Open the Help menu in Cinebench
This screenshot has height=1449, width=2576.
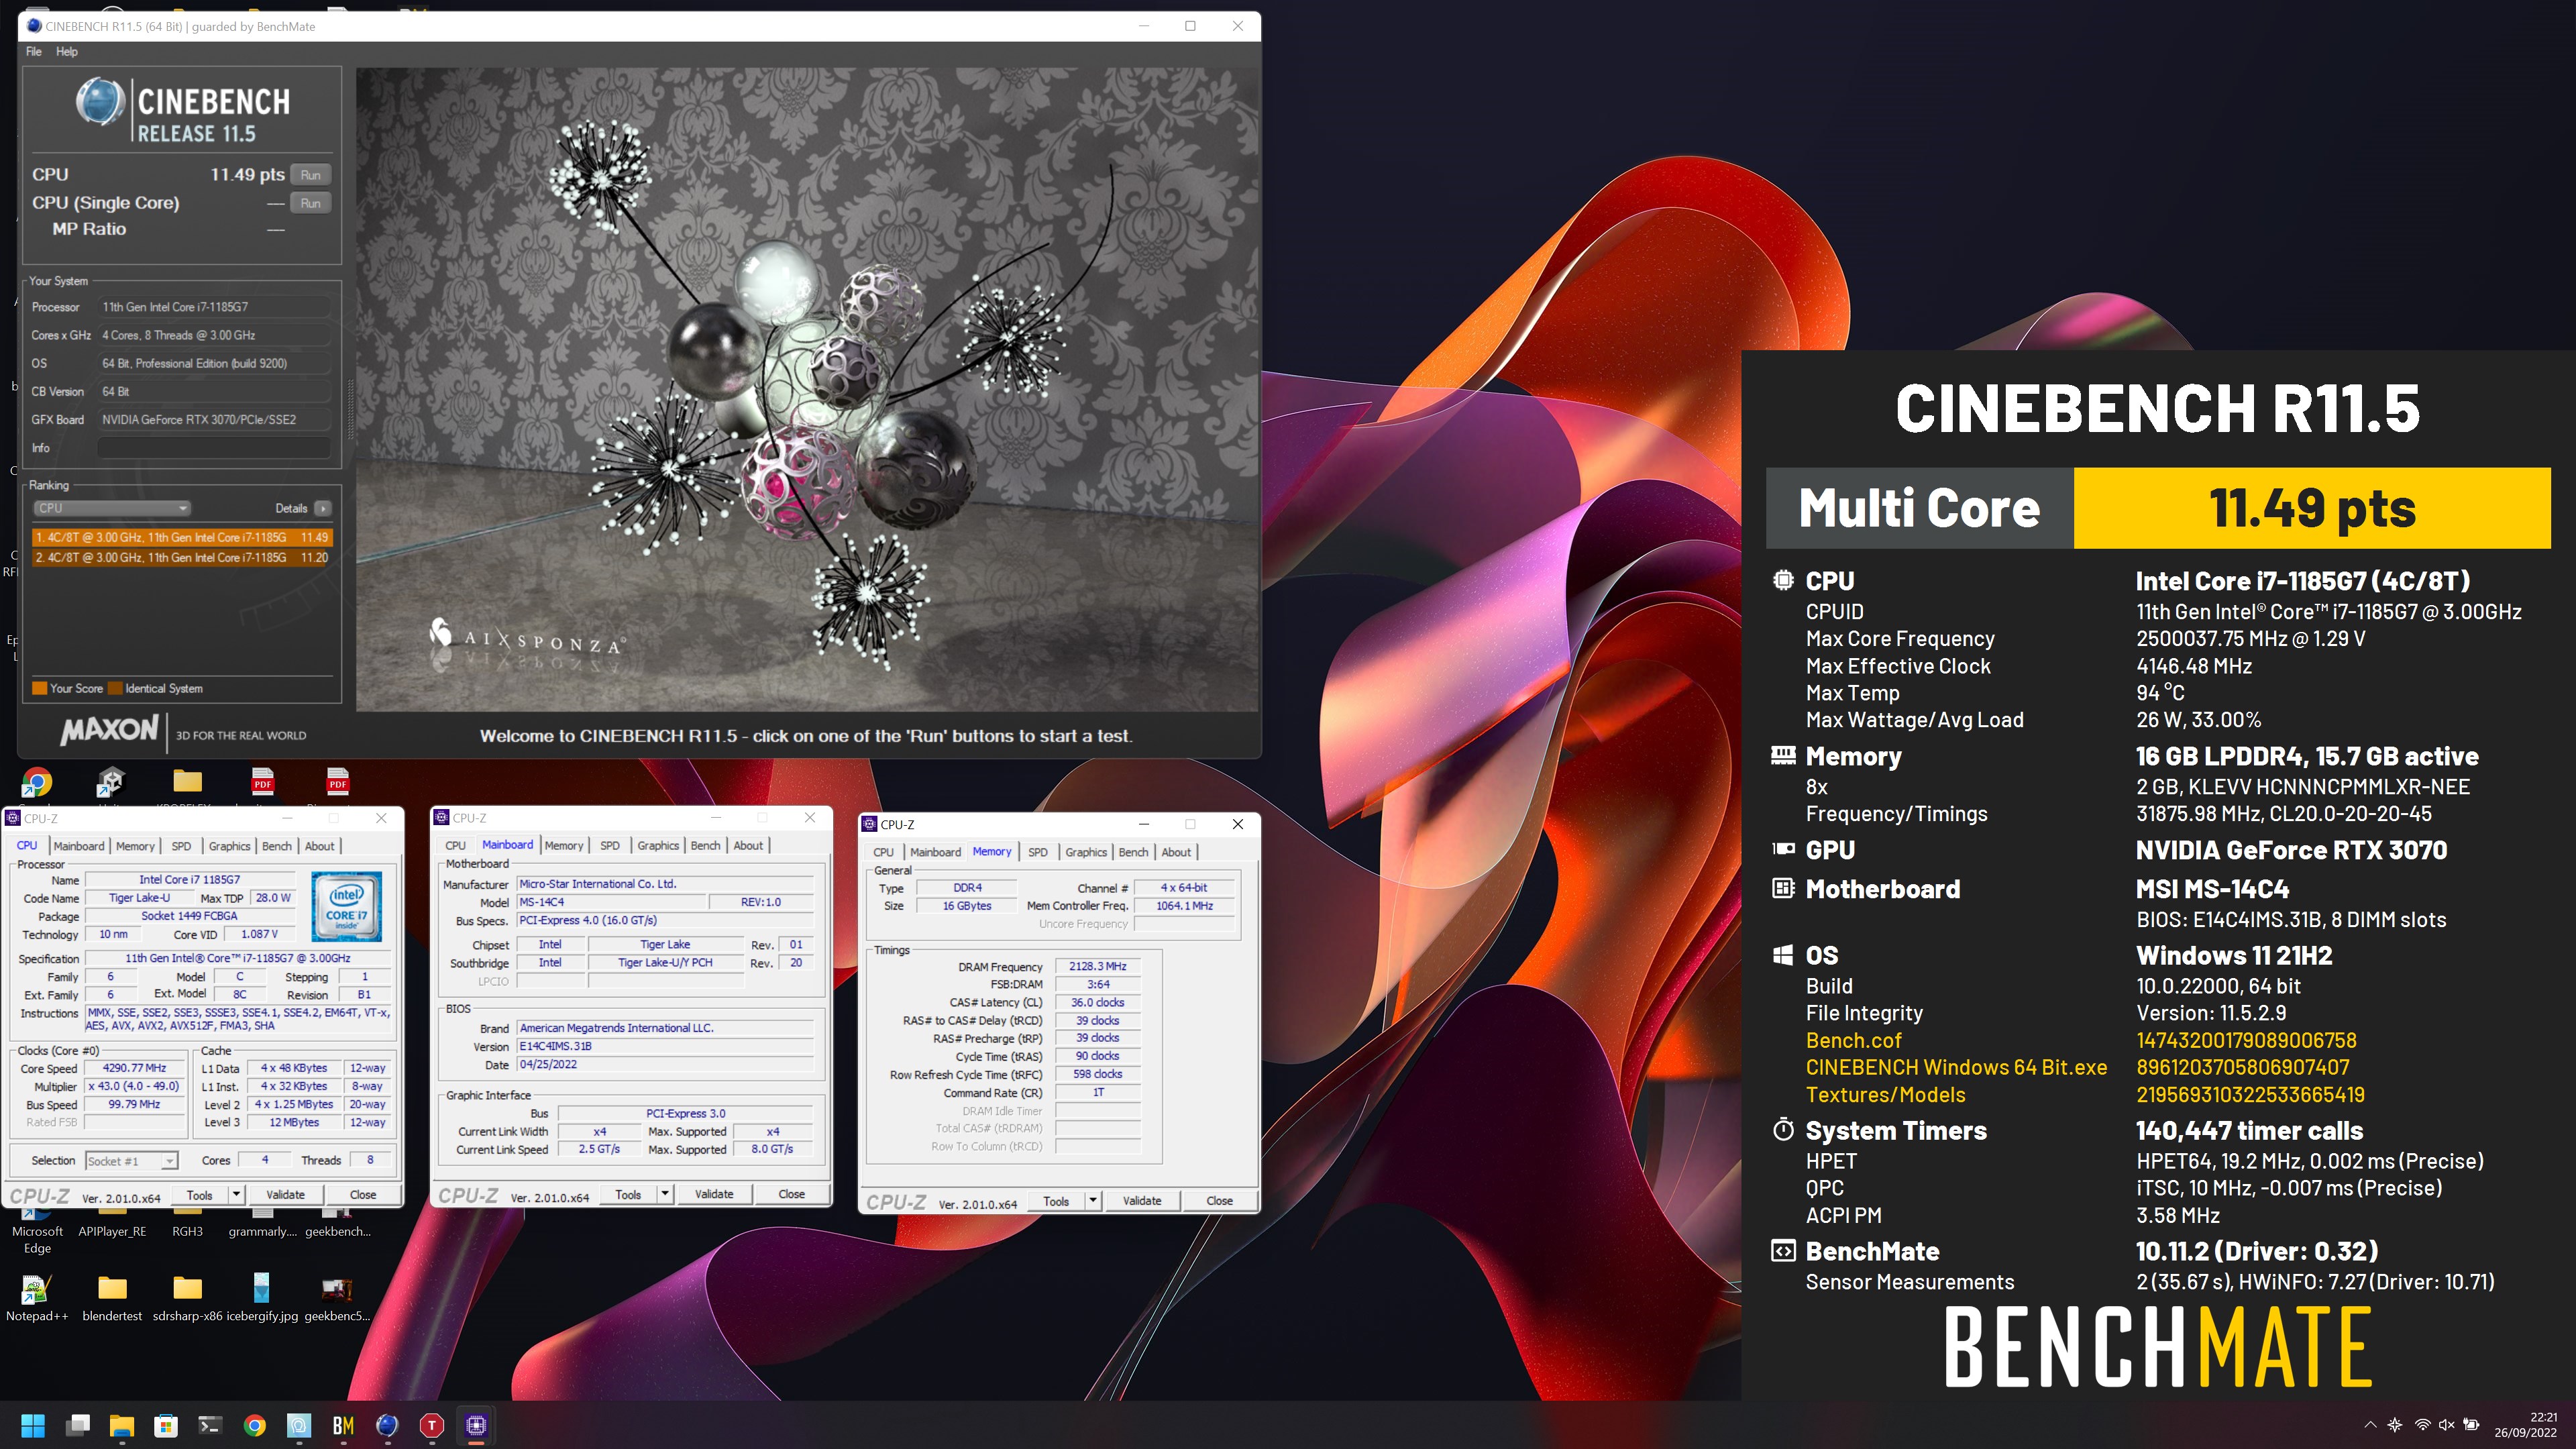coord(67,52)
